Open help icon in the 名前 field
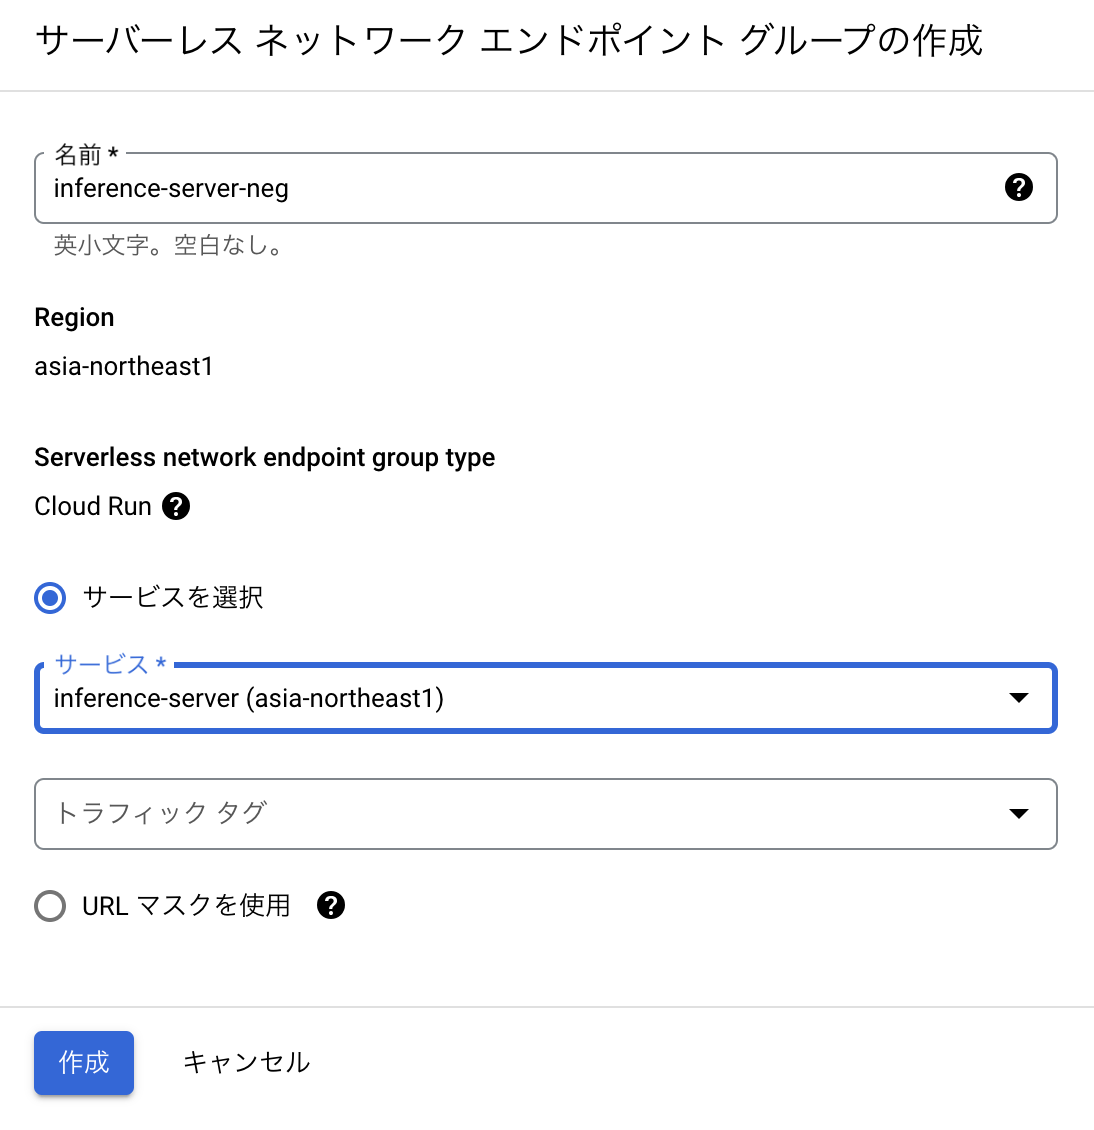1094x1130 pixels. pos(1018,187)
